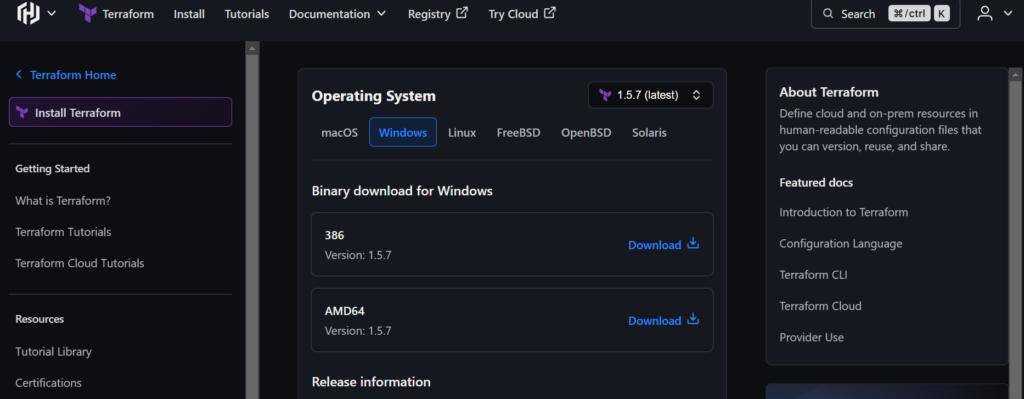Screen dimensions: 1024x399
Task: Open Terraform Cloud featured doc
Action: coord(820,306)
